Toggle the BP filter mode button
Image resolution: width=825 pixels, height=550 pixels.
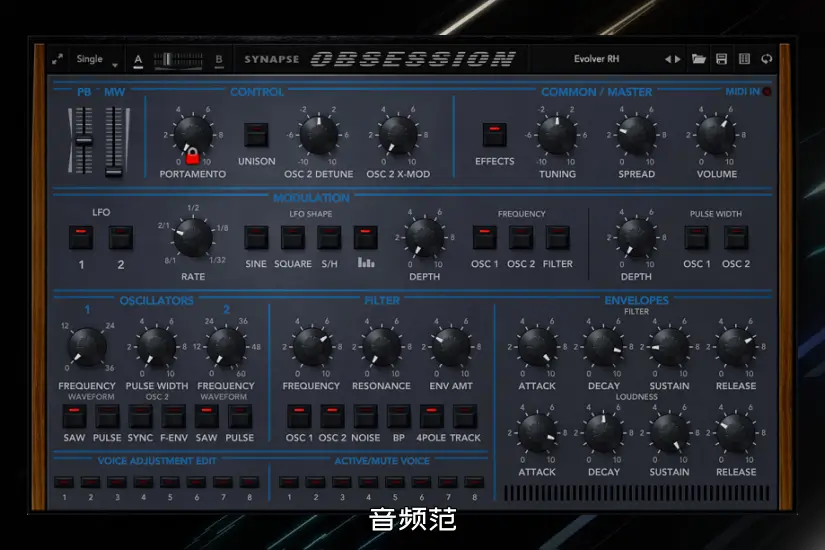point(398,416)
